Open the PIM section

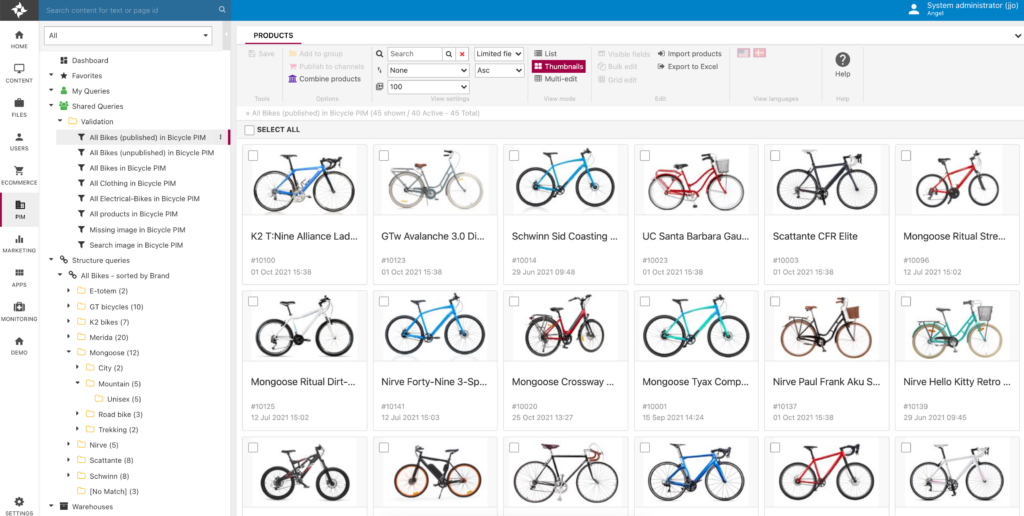[x=19, y=209]
